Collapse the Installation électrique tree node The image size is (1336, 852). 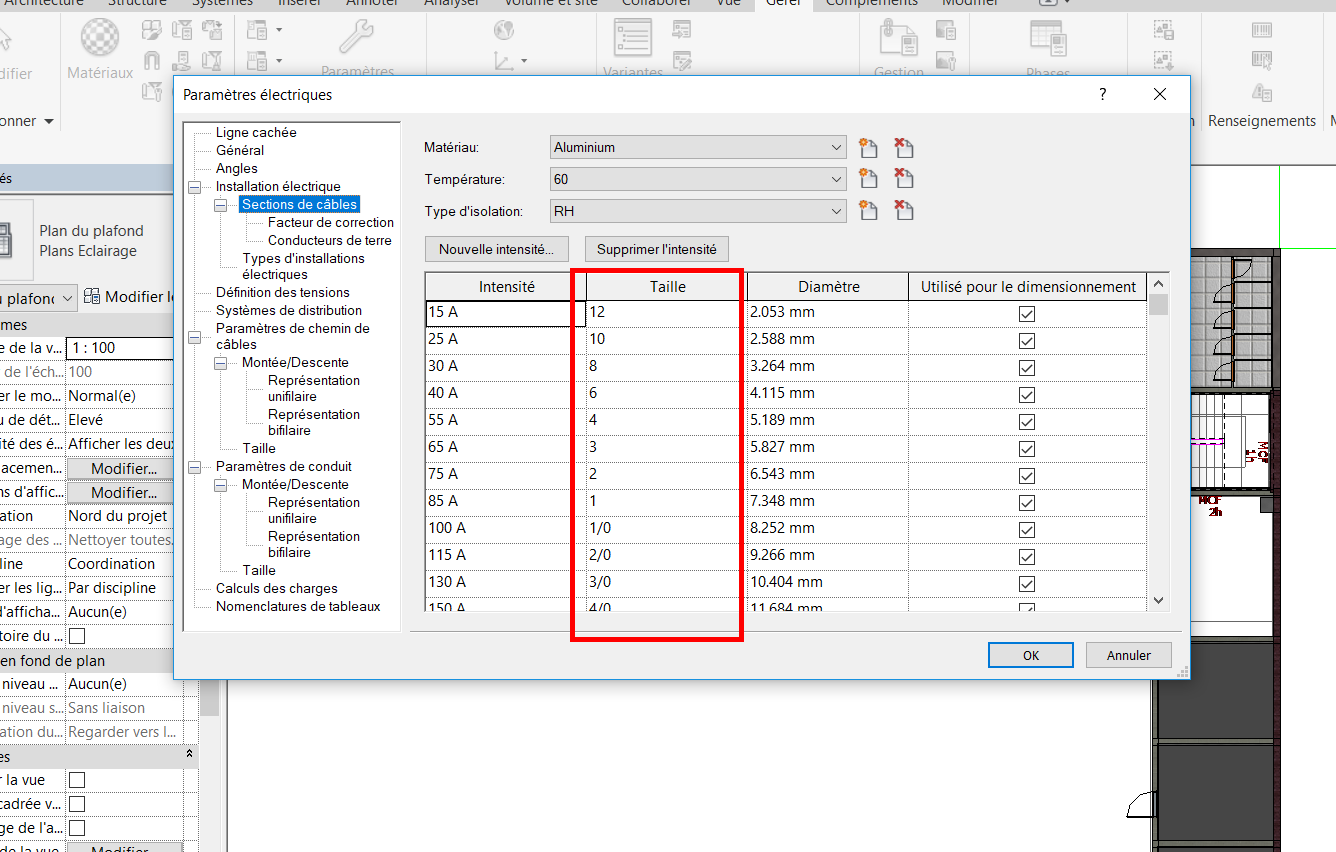[194, 187]
